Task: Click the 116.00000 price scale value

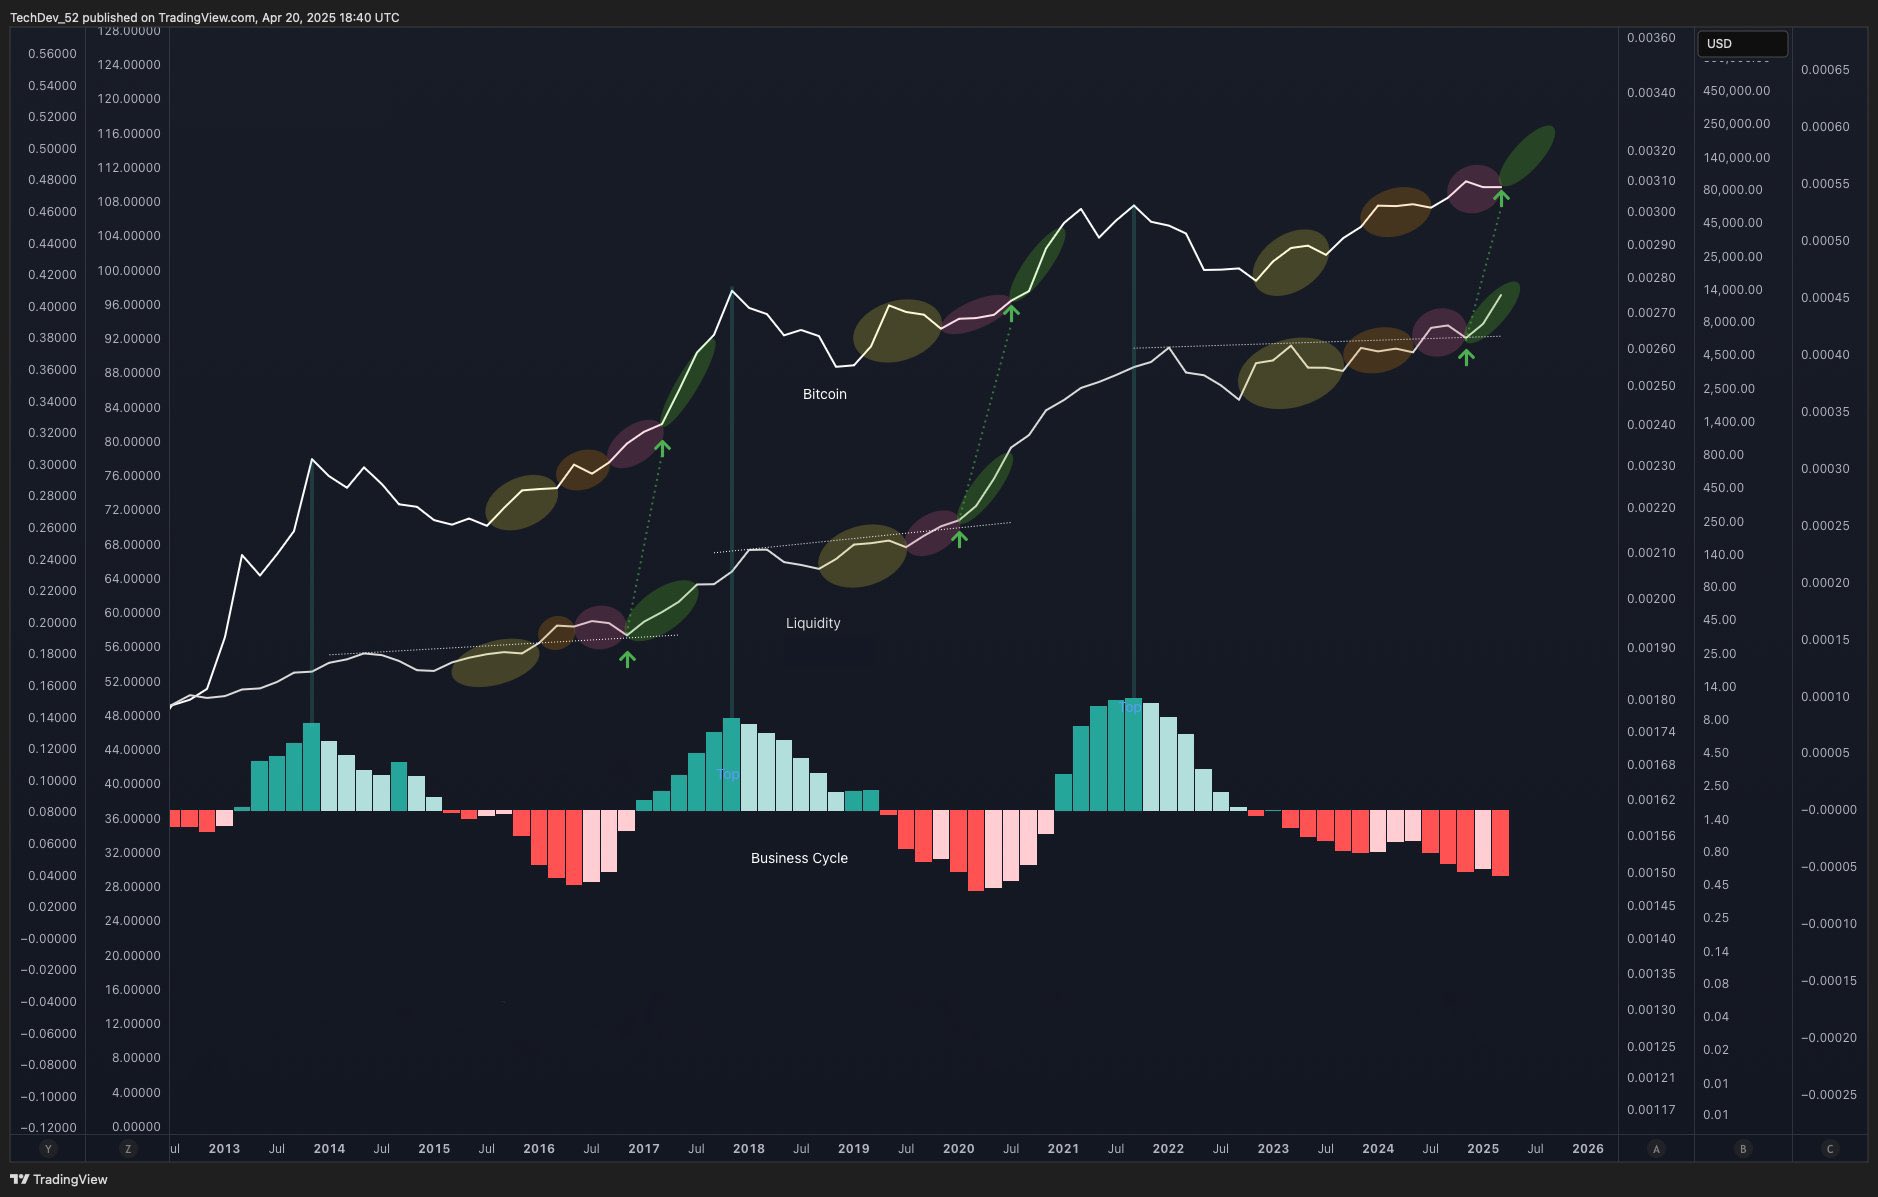Action: [x=129, y=134]
